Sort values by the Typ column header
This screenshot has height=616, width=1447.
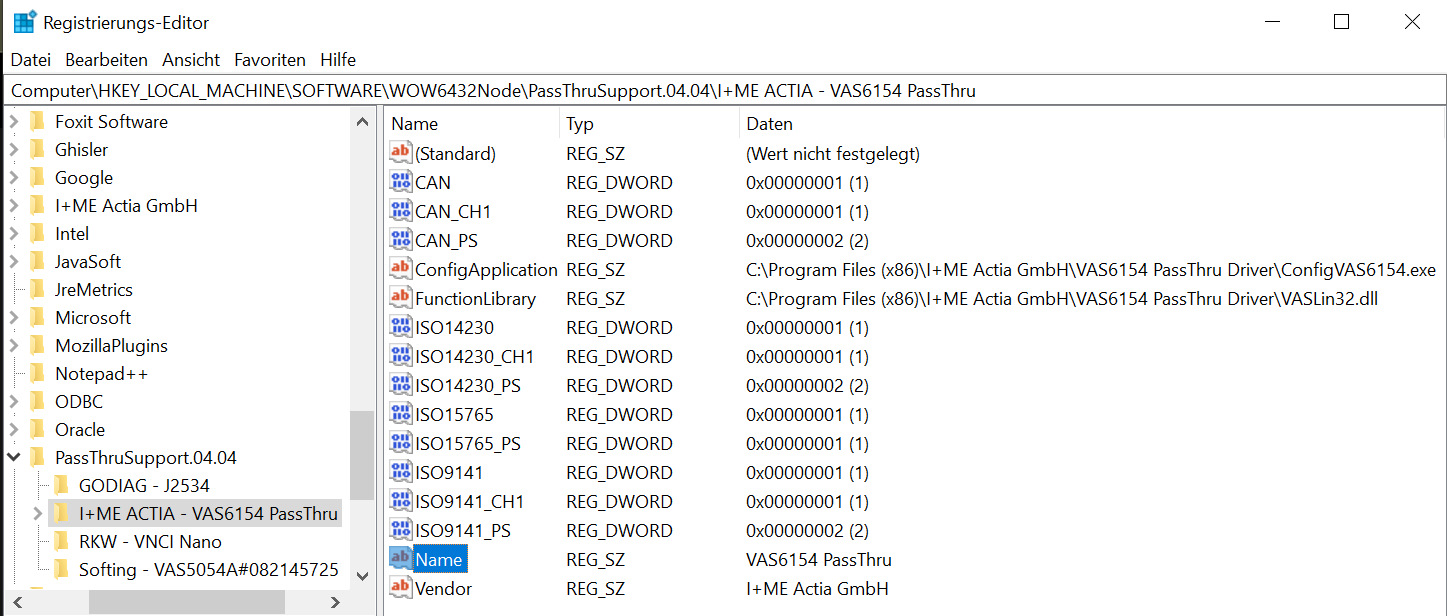(649, 124)
